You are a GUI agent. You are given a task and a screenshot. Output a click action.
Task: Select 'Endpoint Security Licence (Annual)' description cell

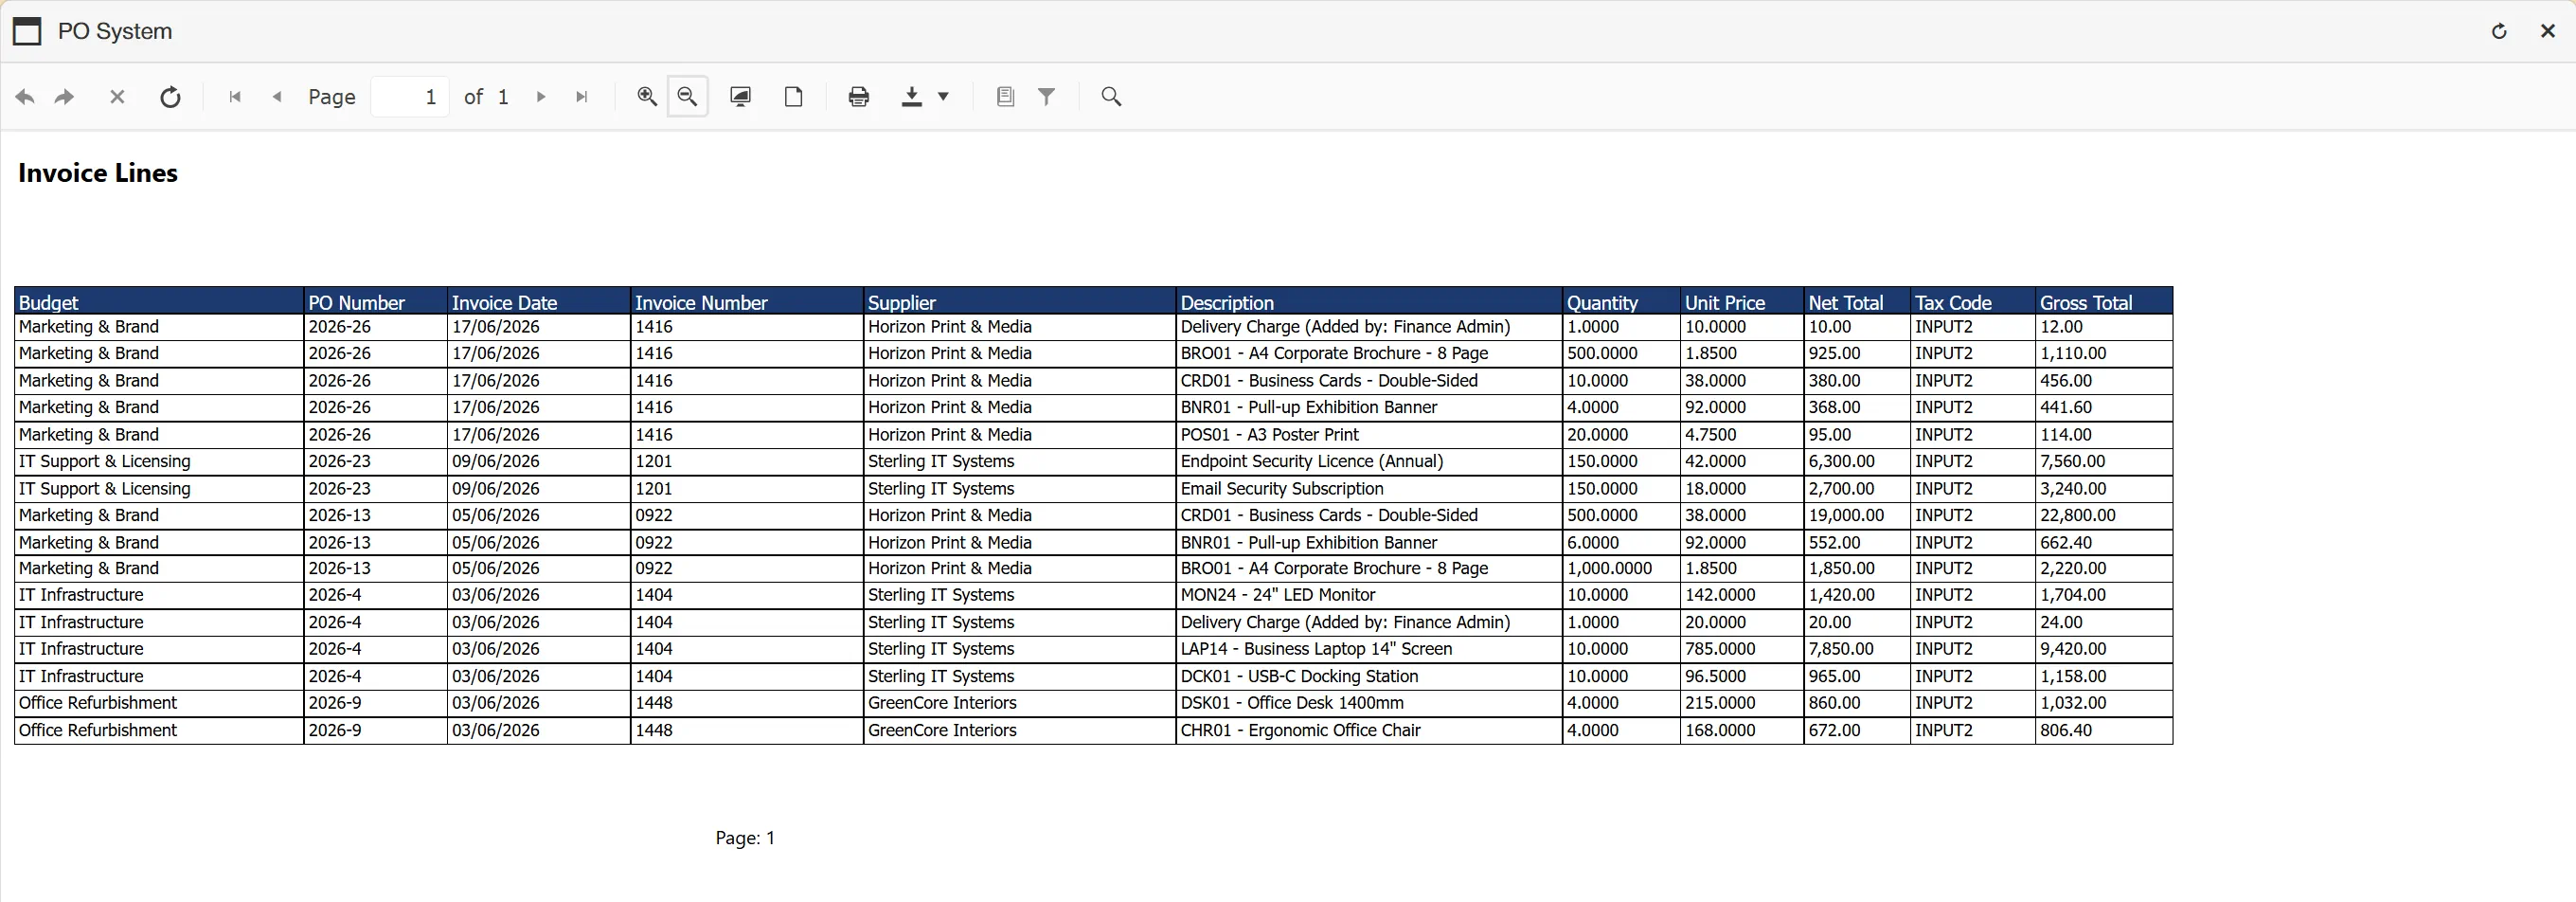1369,461
